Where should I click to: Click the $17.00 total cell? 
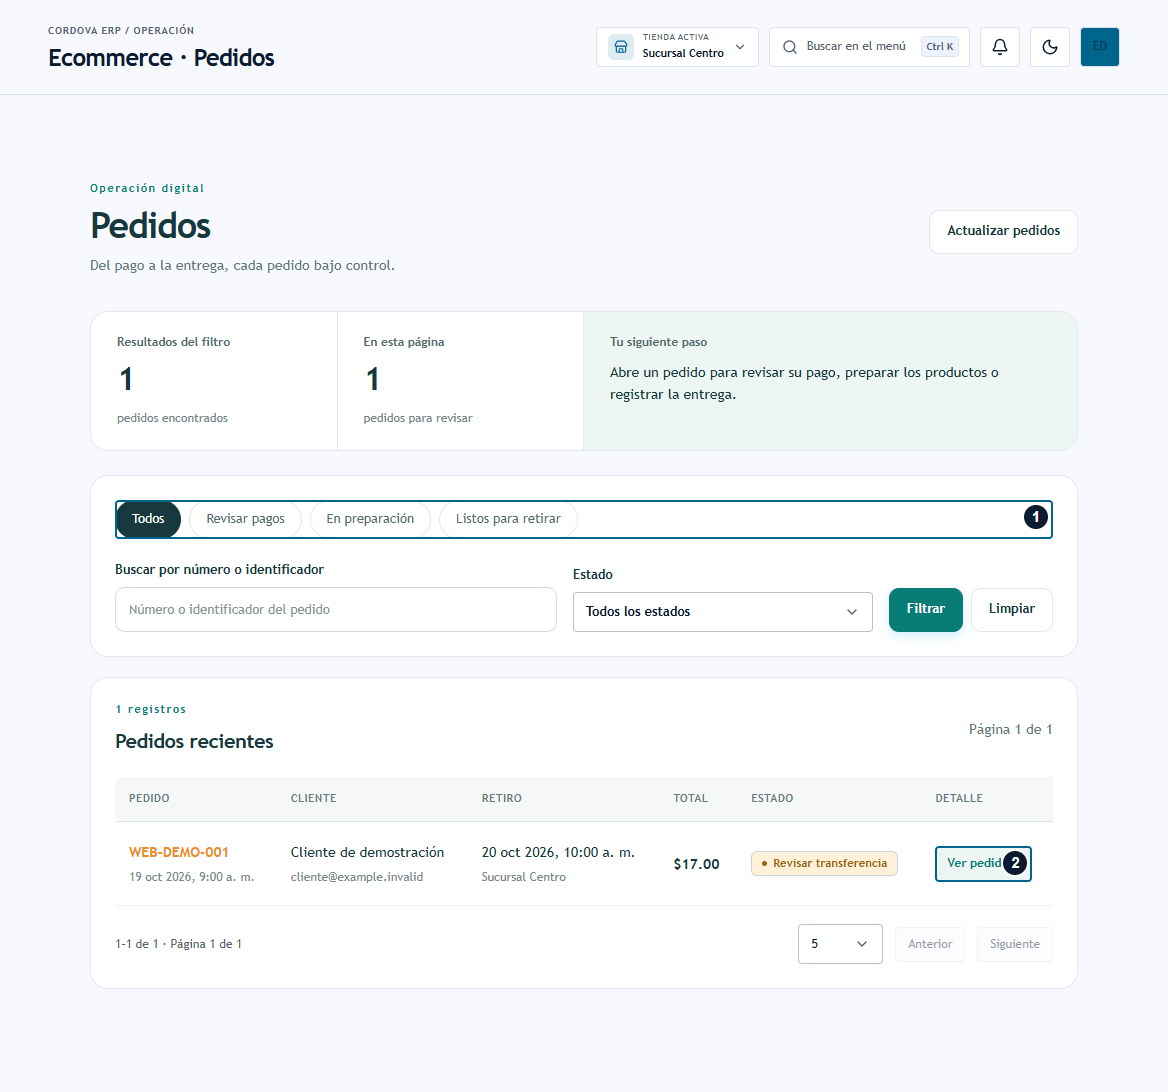click(x=696, y=864)
